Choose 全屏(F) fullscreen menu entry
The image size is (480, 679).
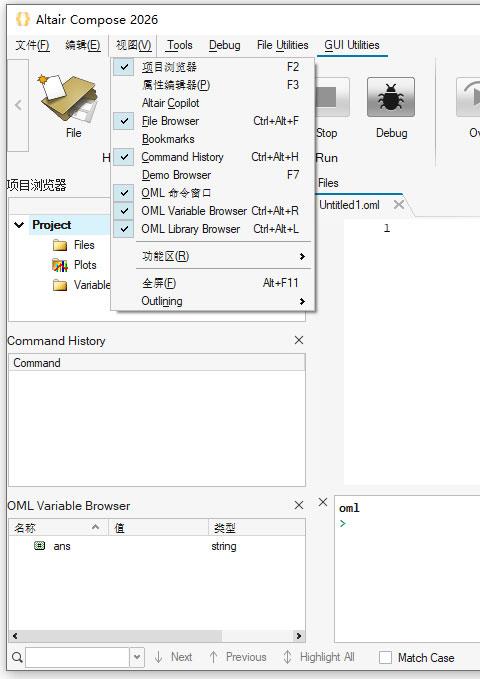click(x=212, y=283)
